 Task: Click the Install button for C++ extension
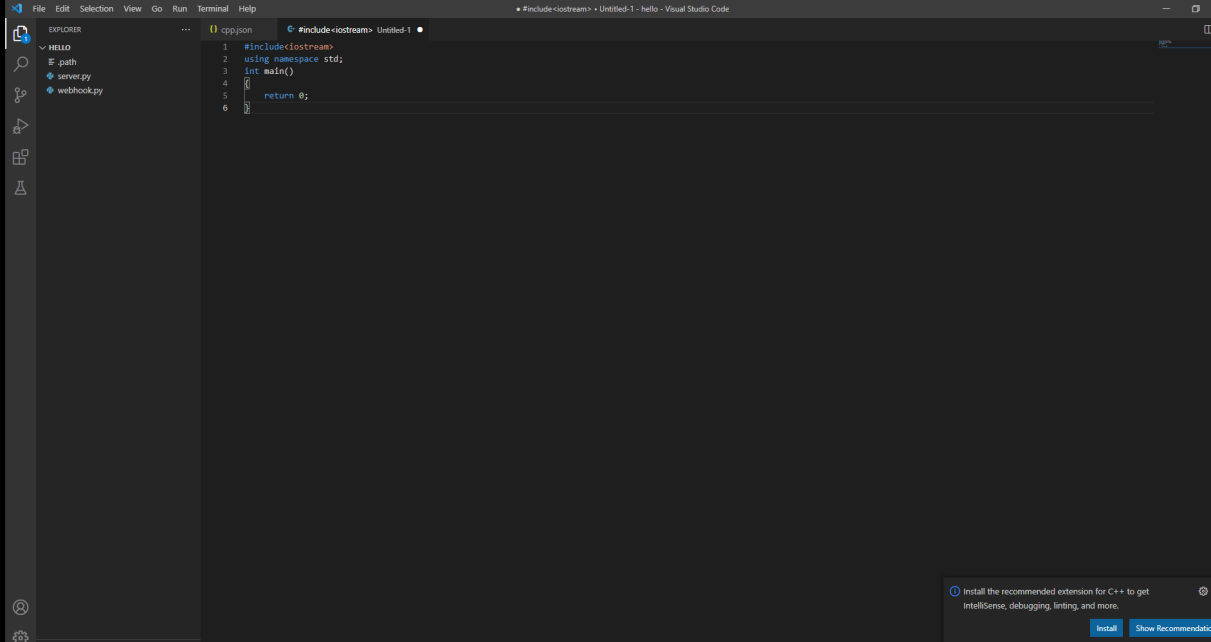point(1106,627)
